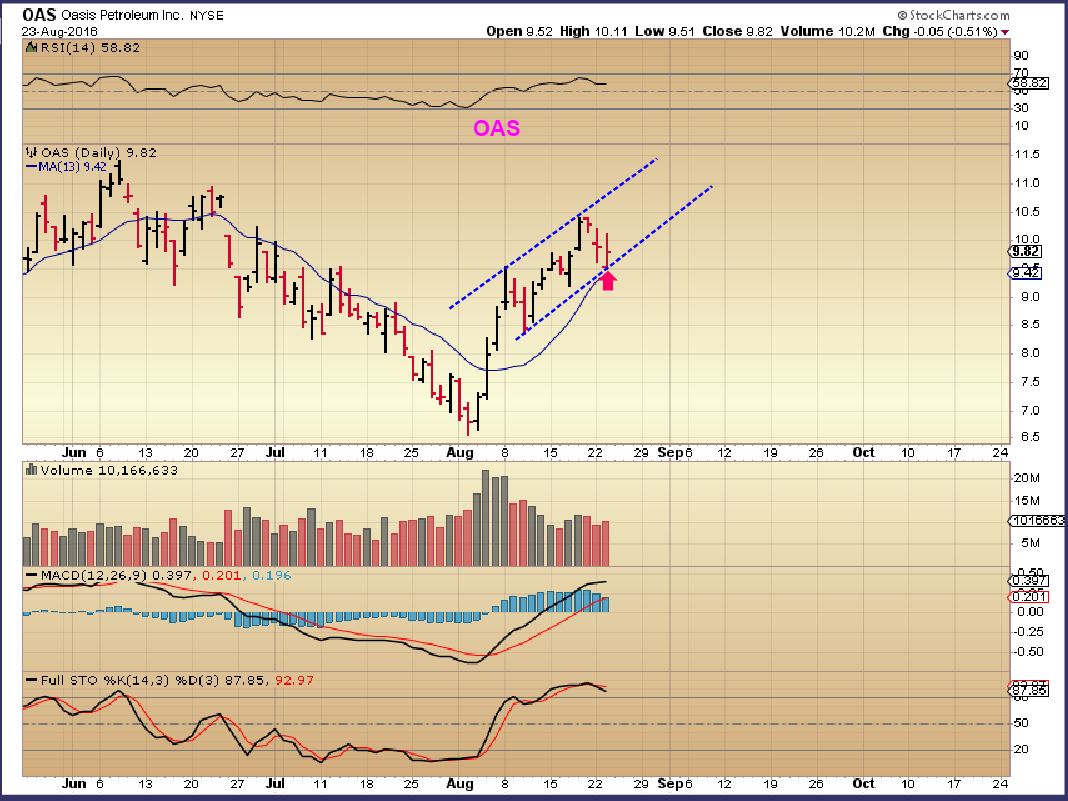Click the Open 9.52 value
The image size is (1068, 801).
520,31
